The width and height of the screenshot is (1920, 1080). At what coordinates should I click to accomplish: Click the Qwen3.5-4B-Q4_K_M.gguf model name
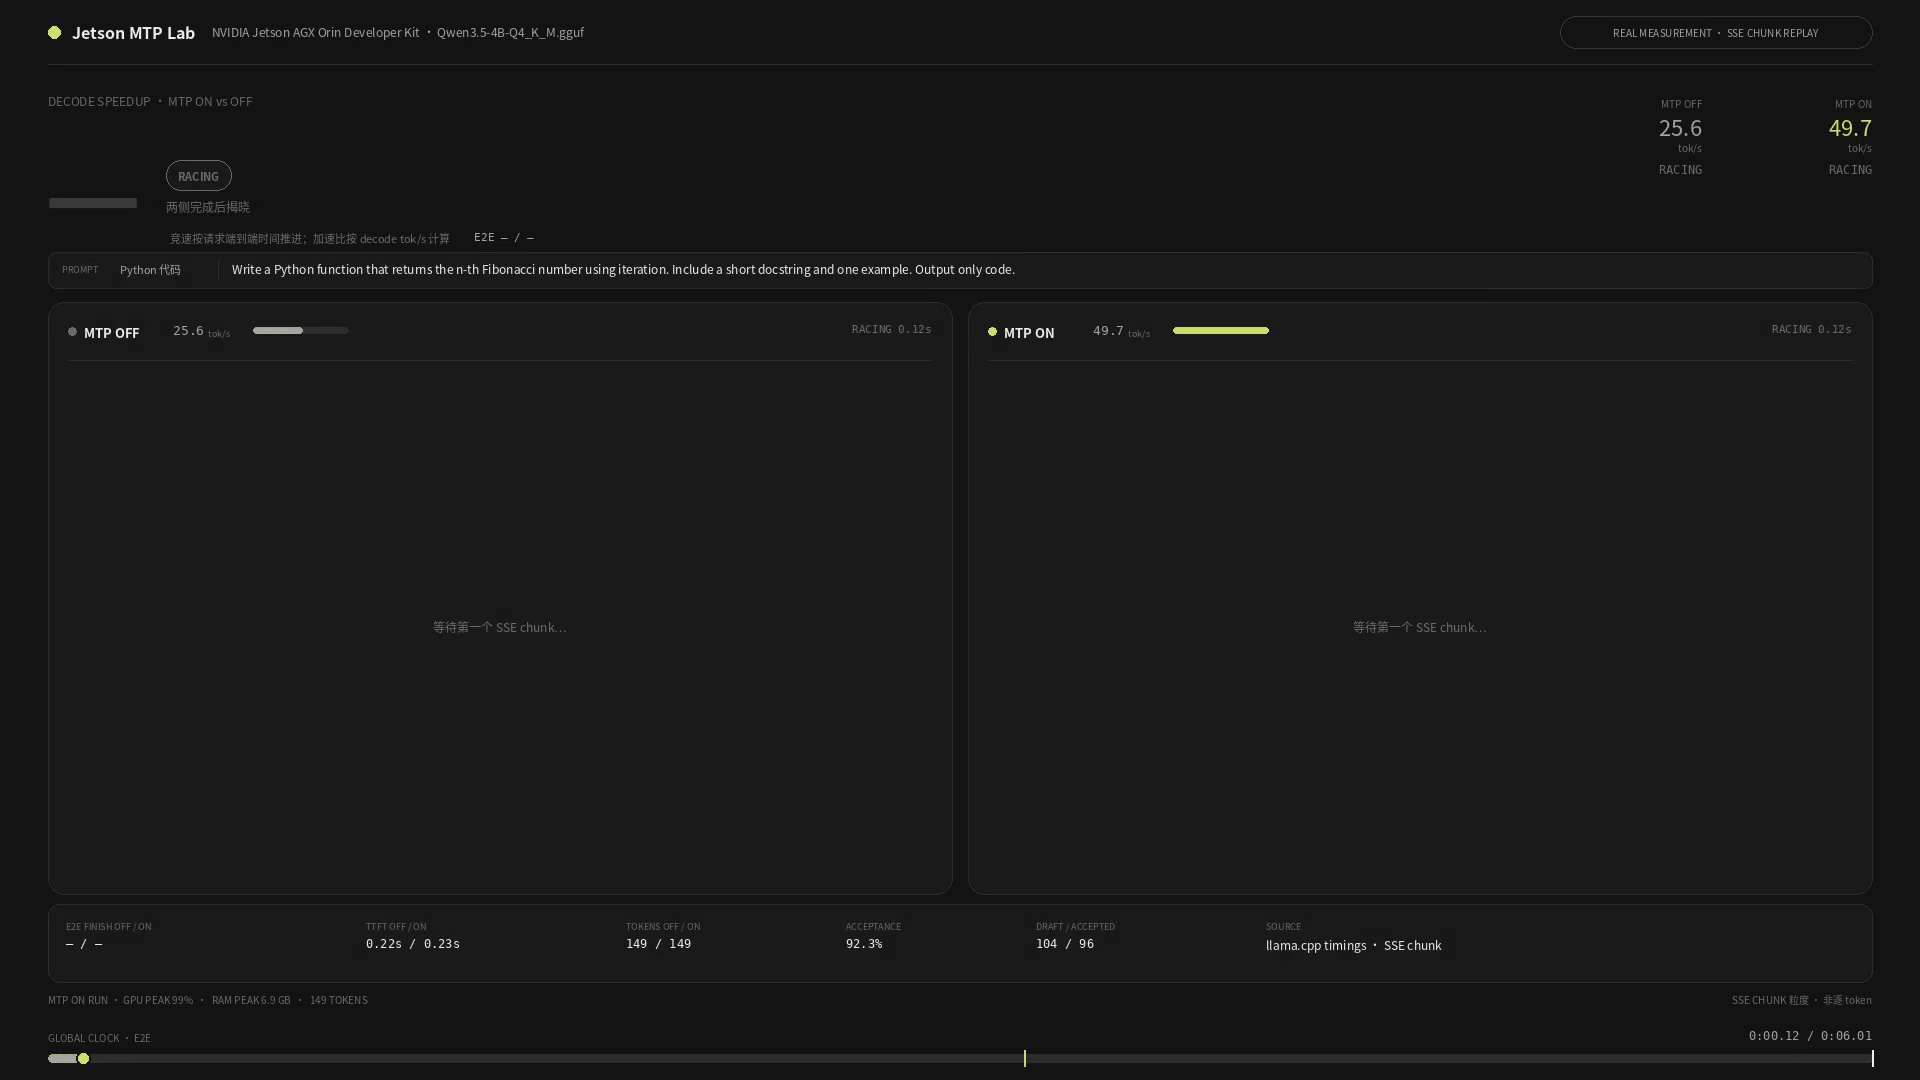click(510, 33)
